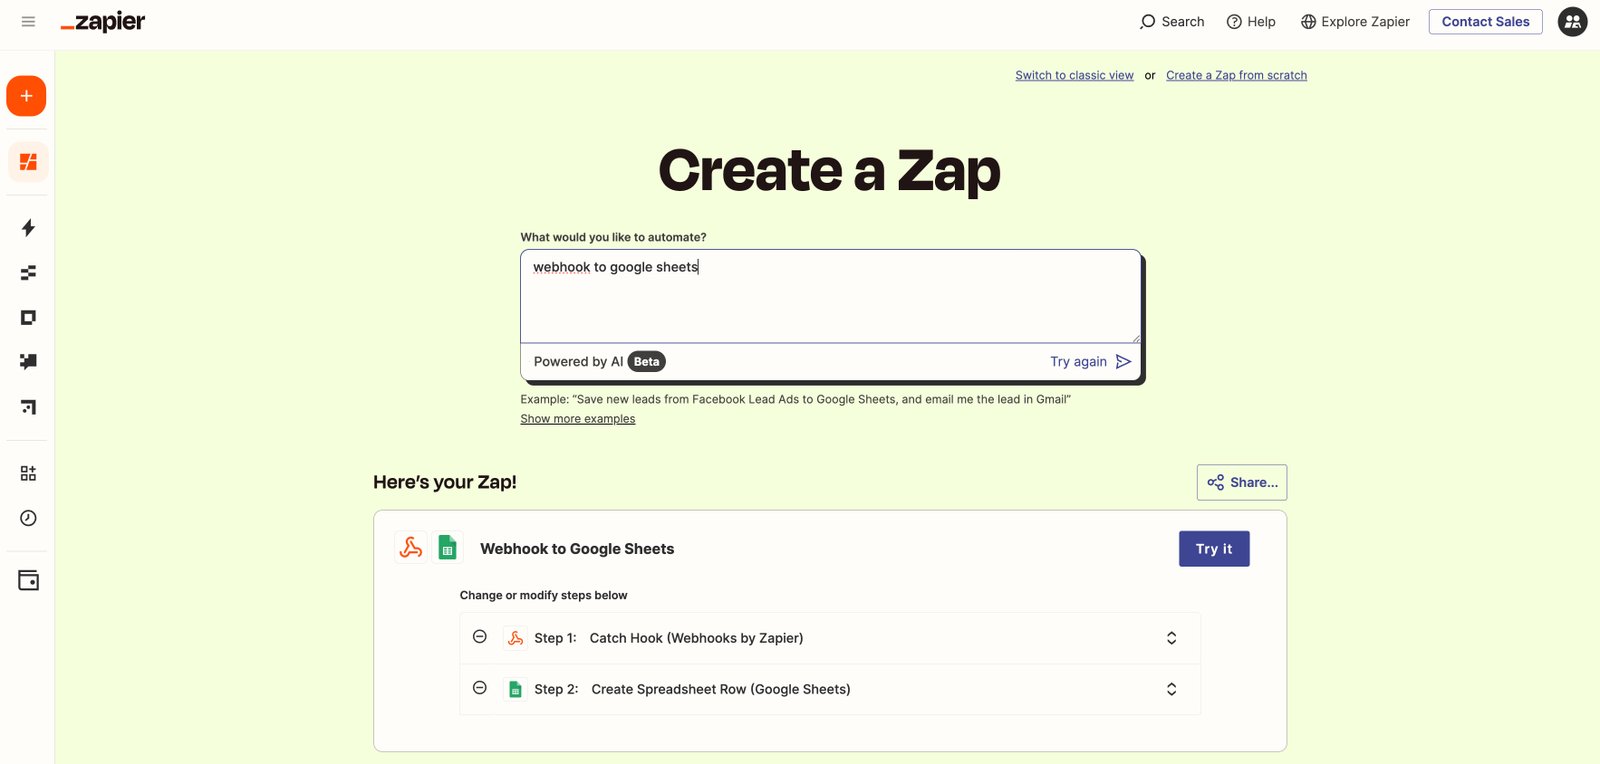The height and width of the screenshot is (764, 1600).
Task: Remove Step 1 with minus icon
Action: 480,637
